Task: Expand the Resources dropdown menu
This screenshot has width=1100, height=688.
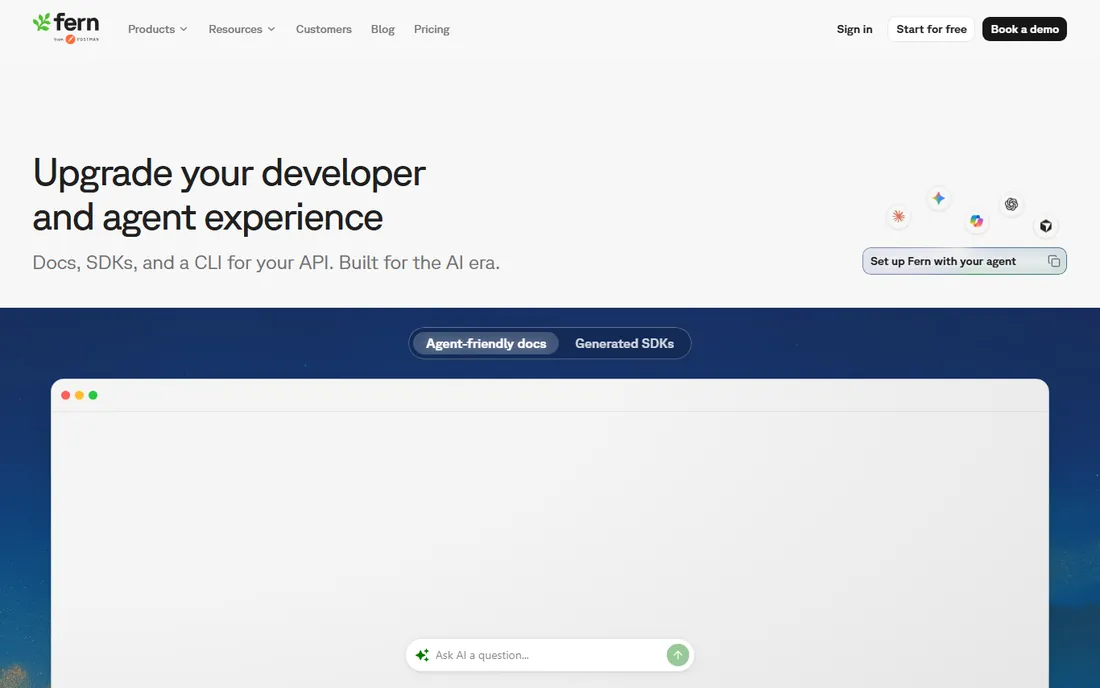Action: [242, 29]
